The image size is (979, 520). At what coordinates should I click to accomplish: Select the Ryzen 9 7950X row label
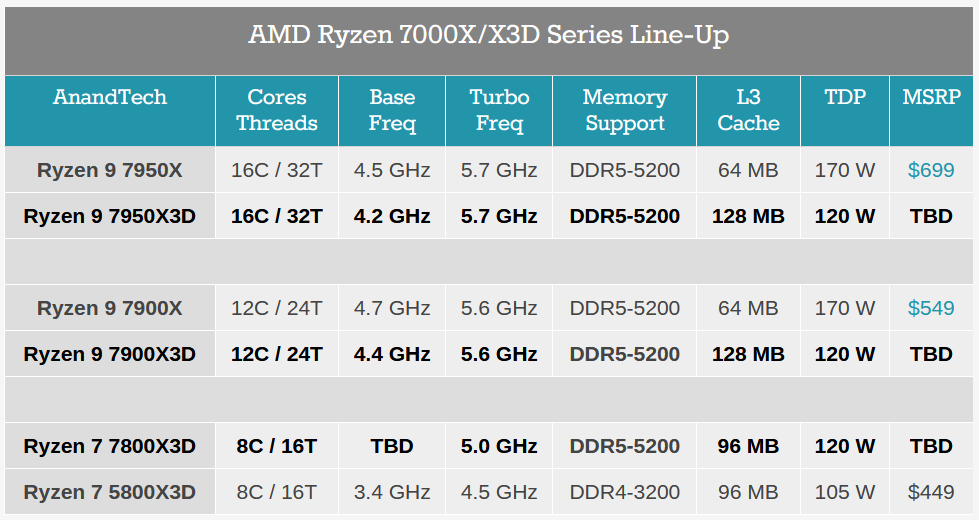110,170
